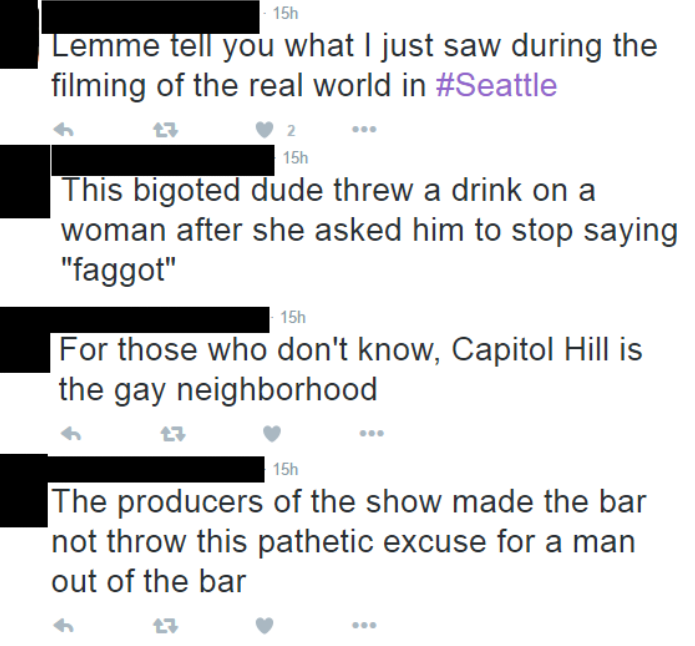Reply to the Capitol Hill tweet
This screenshot has width=695, height=646.
[x=71, y=433]
